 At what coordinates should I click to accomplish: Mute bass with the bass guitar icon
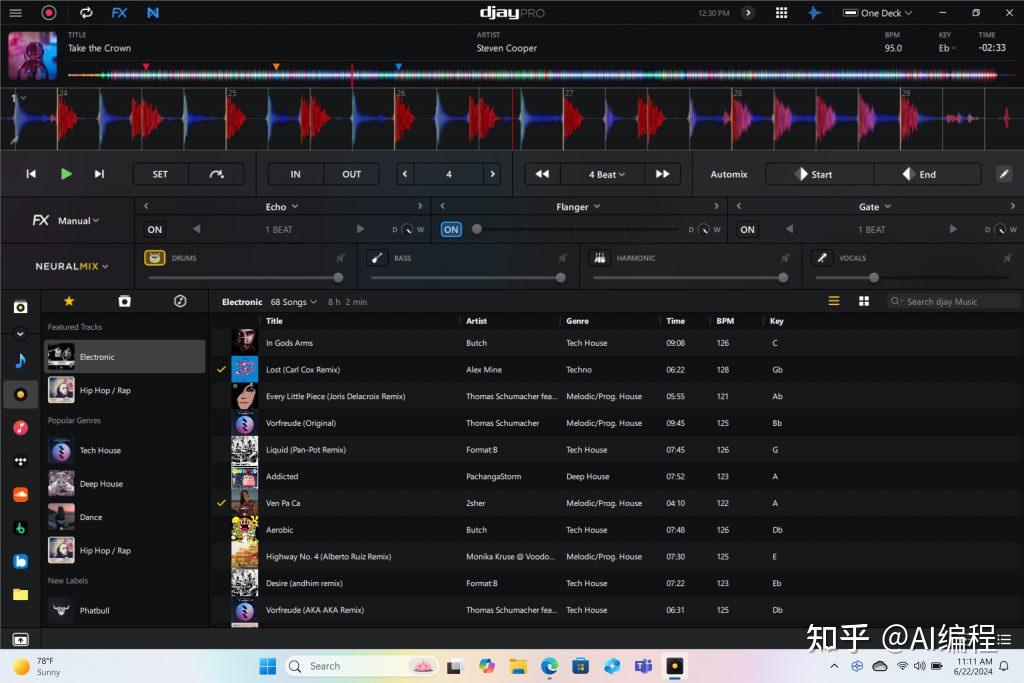point(377,258)
